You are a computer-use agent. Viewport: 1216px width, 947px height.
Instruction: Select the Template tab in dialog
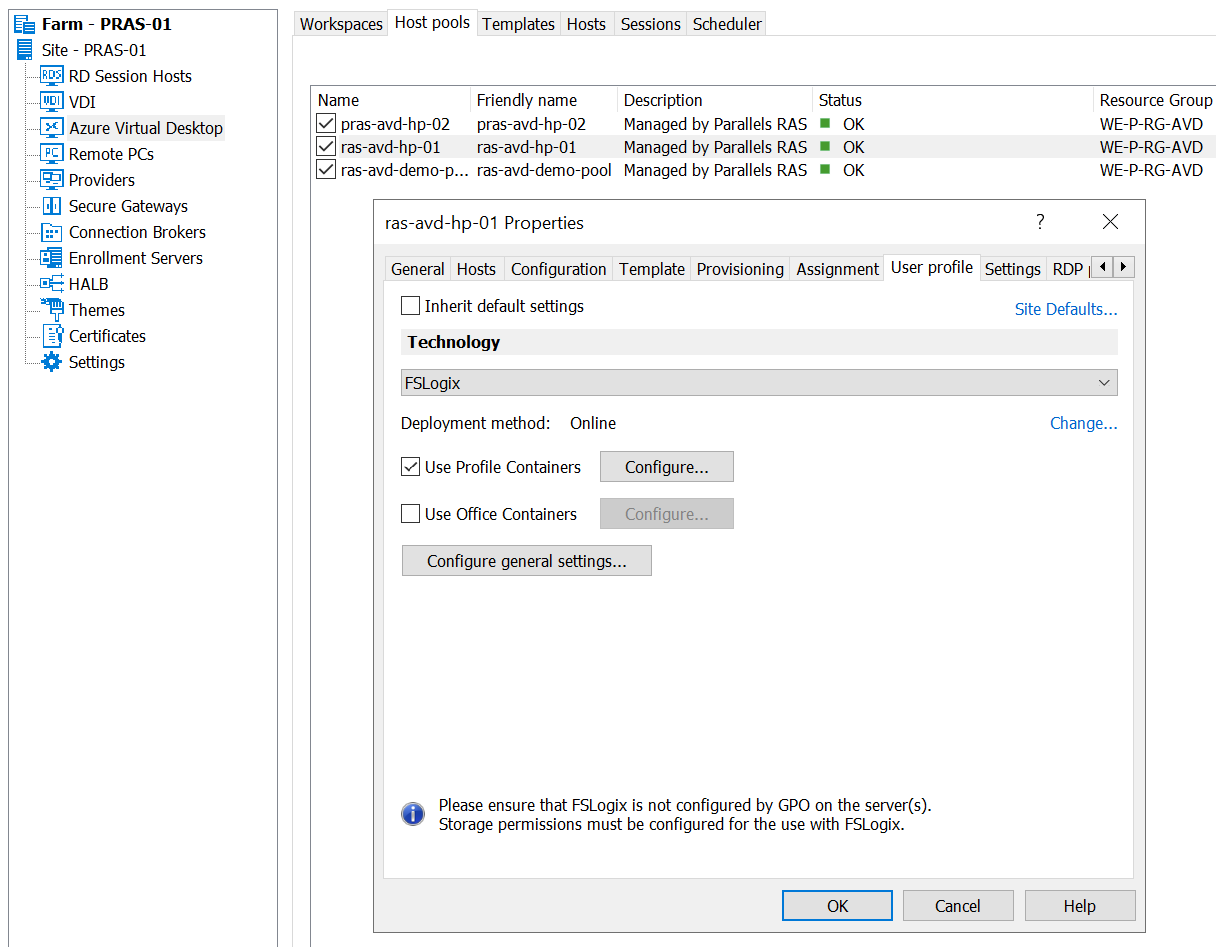(x=652, y=269)
